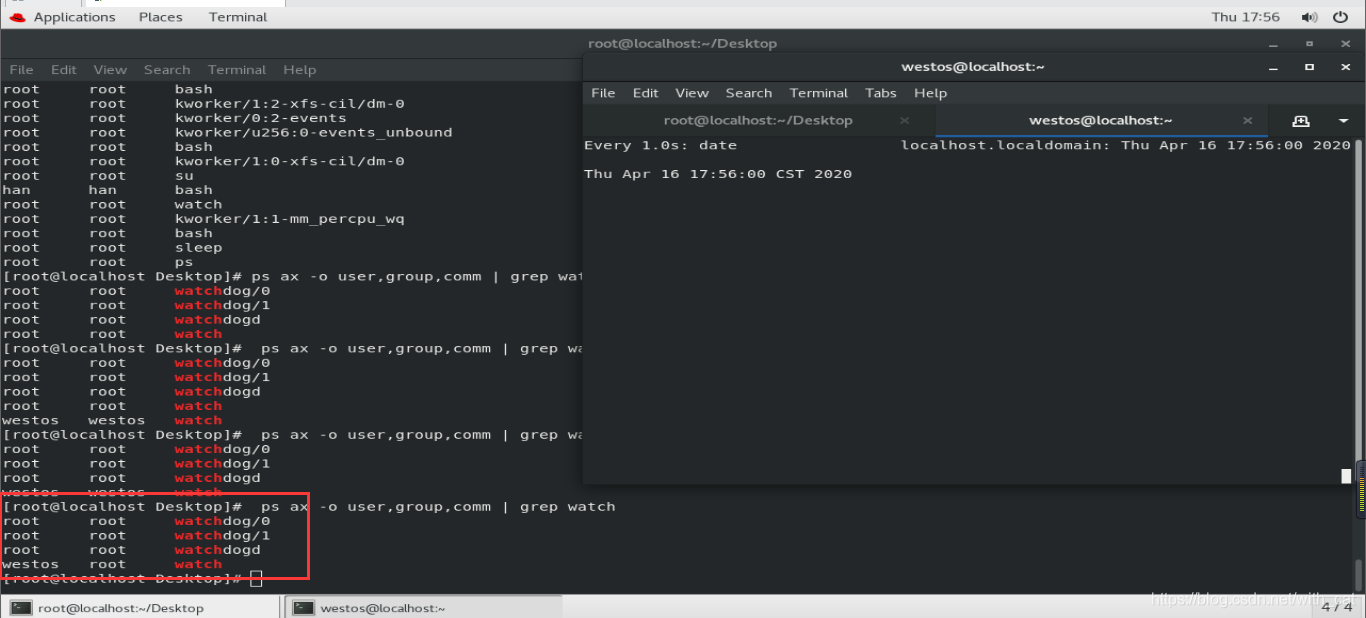
Task: Click the 'kworker/0:2-events' process line
Action: [x=174, y=118]
